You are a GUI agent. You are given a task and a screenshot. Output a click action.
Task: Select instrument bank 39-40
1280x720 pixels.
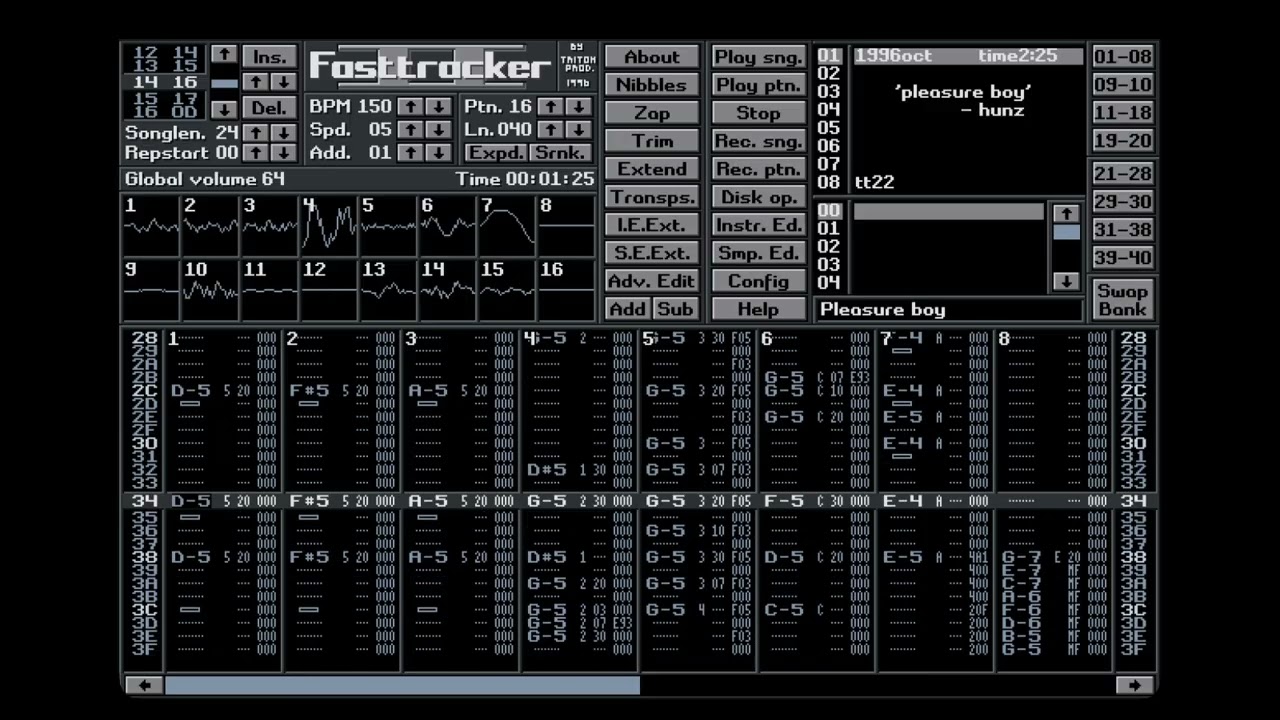pyautogui.click(x=1123, y=258)
